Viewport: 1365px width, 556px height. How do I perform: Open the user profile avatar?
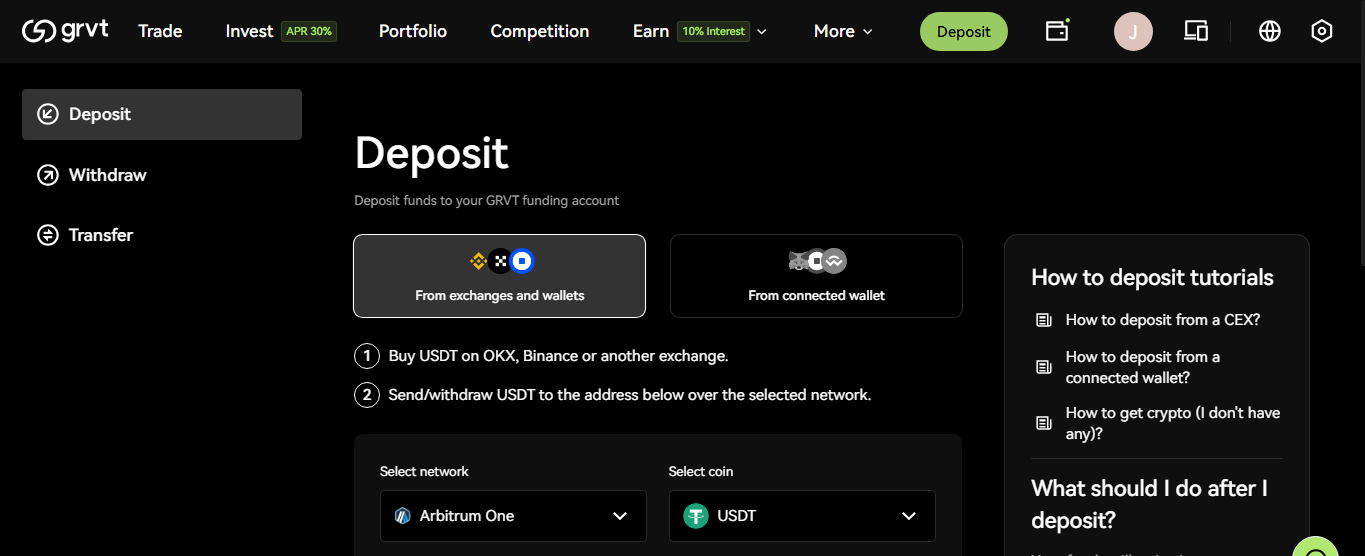click(1133, 32)
